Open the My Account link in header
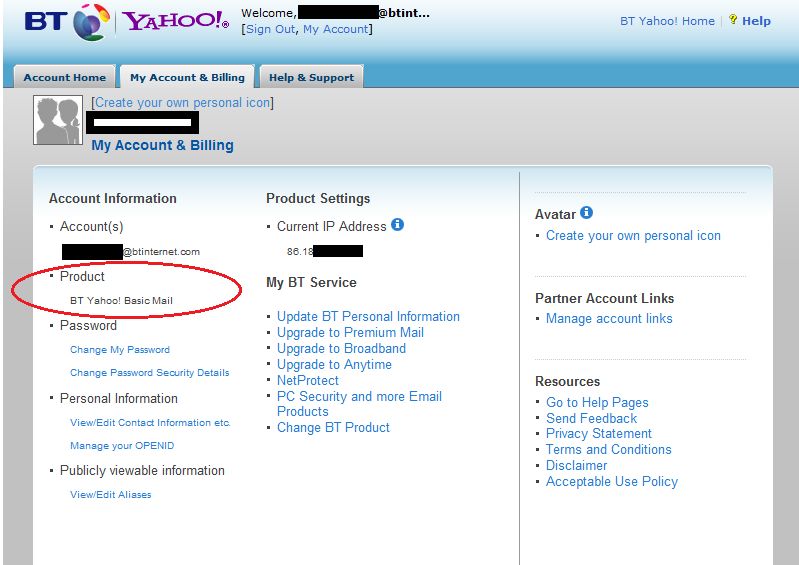This screenshot has width=799, height=565. point(335,29)
